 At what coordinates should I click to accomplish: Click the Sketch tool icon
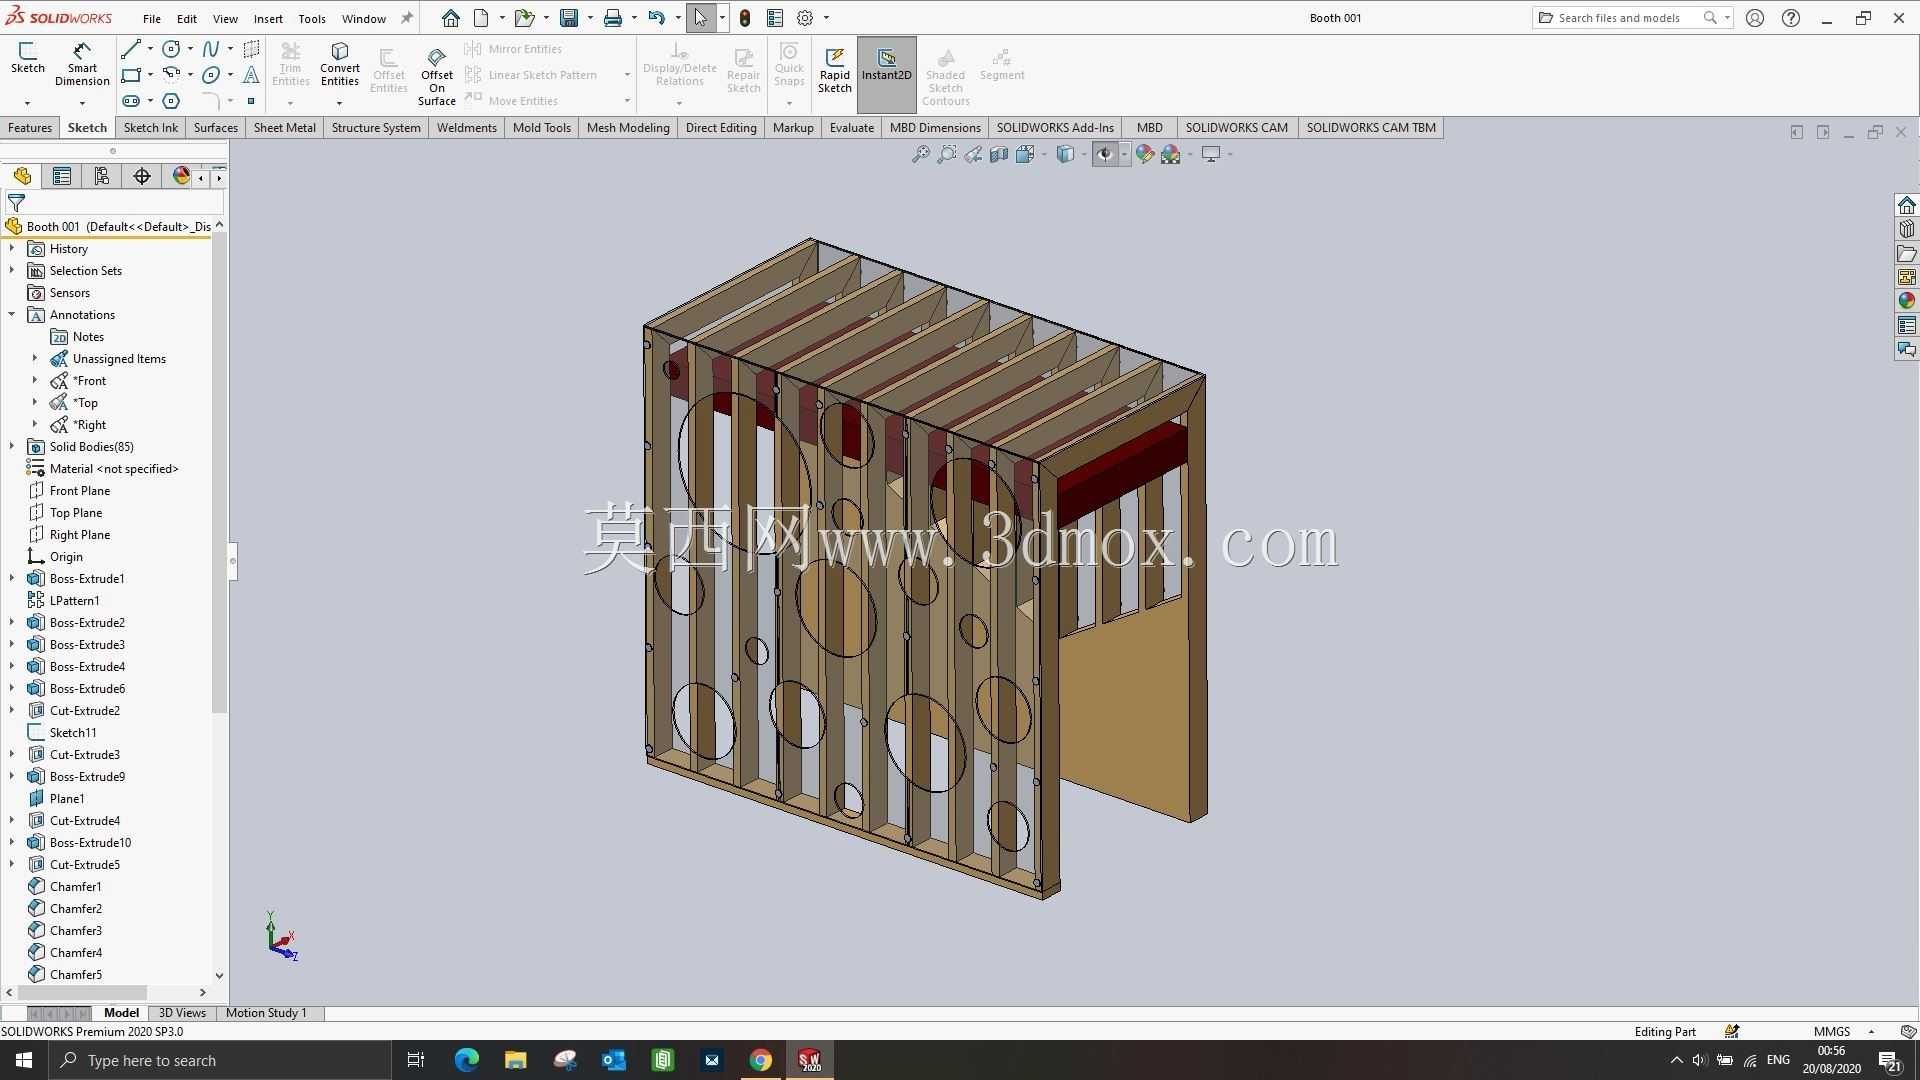(x=27, y=57)
